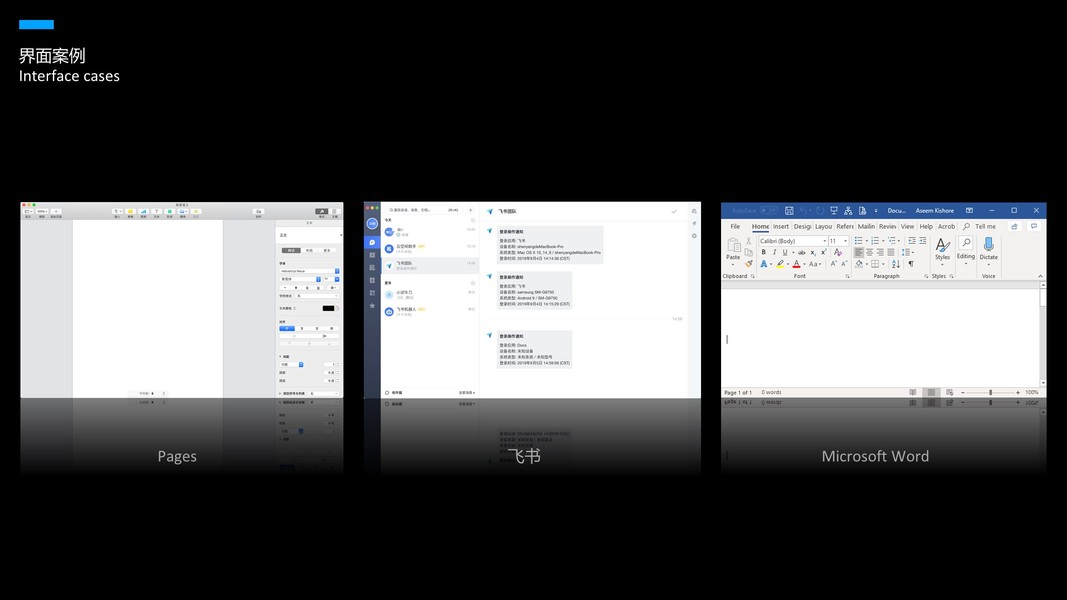1067x600 pixels.
Task: Click the Clear Formatting icon in Word
Action: point(838,252)
